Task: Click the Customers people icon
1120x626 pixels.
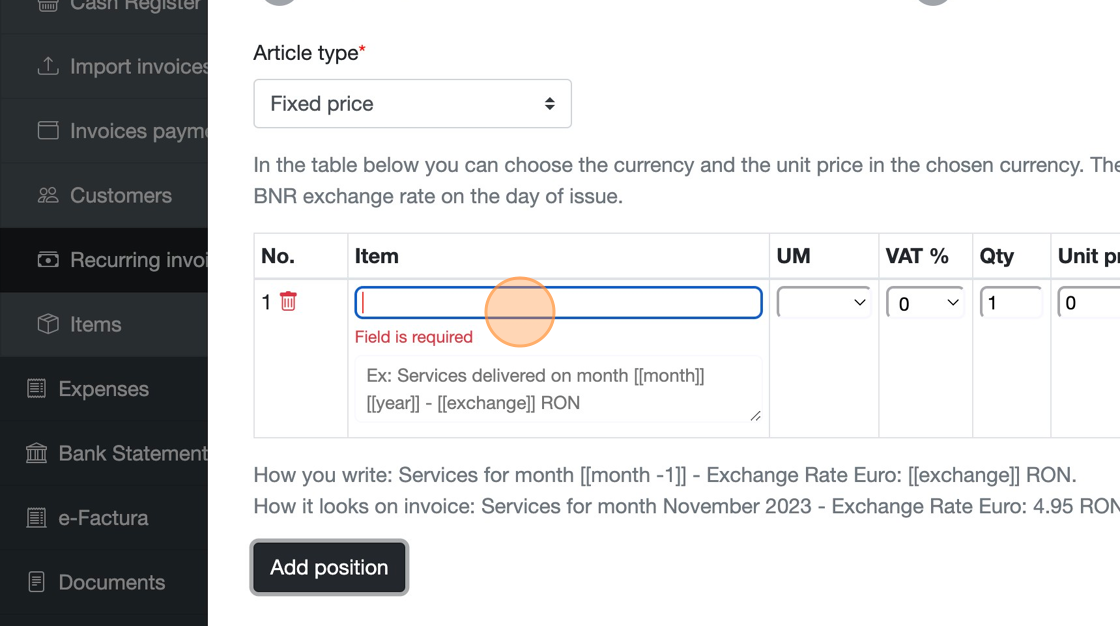Action: pos(47,195)
